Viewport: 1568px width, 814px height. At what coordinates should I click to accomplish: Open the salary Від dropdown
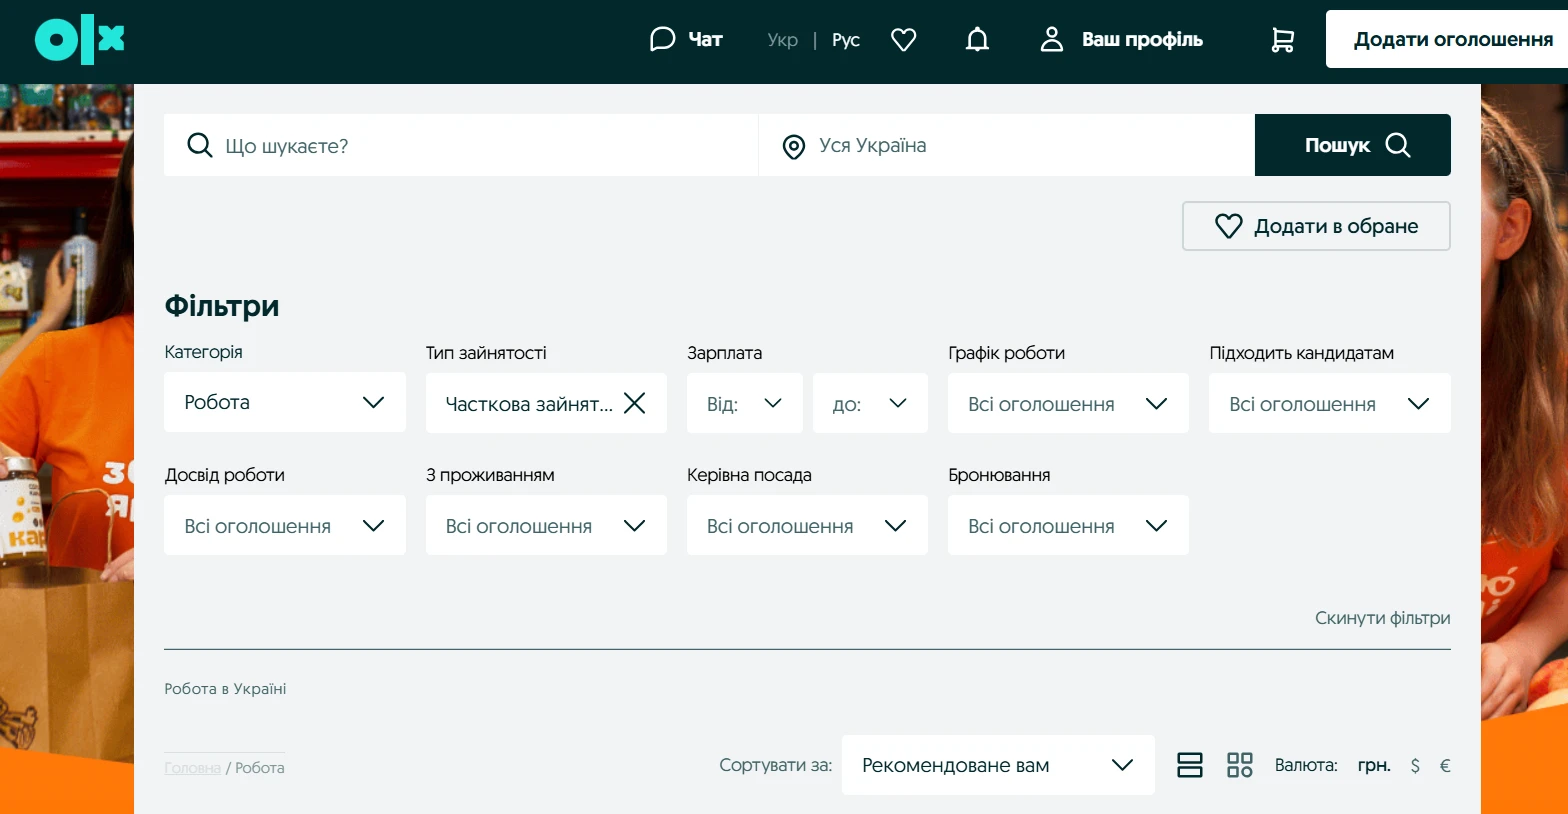pos(745,403)
